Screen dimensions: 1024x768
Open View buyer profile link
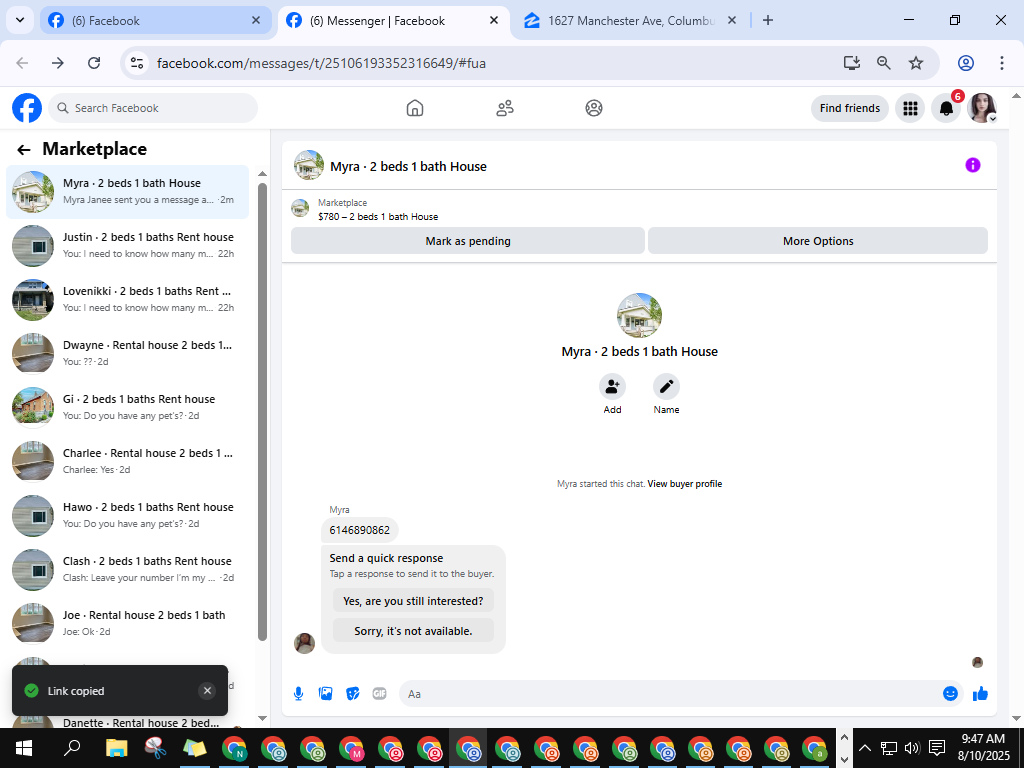[684, 484]
